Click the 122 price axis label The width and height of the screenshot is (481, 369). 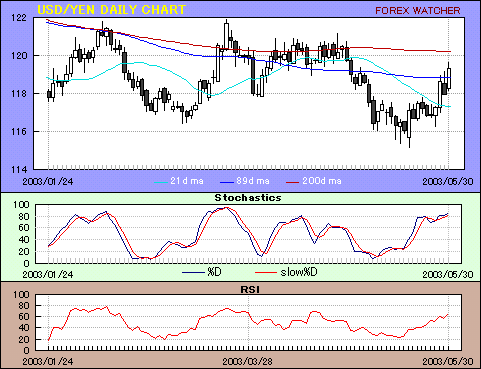(x=19, y=18)
